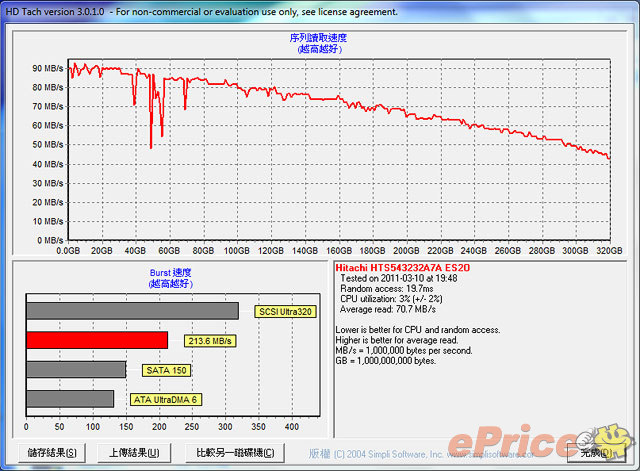
Task: Click the 'Random access: 19.7ms' value
Action: point(387,289)
